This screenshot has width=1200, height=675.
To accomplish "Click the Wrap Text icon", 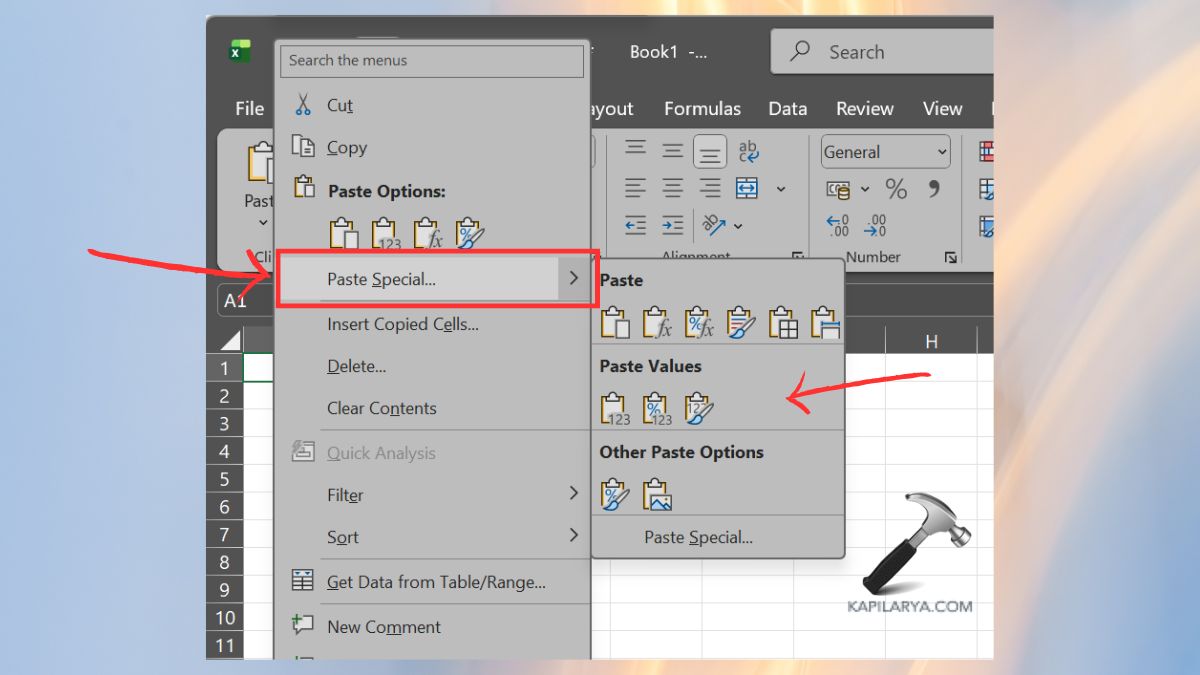I will (748, 152).
